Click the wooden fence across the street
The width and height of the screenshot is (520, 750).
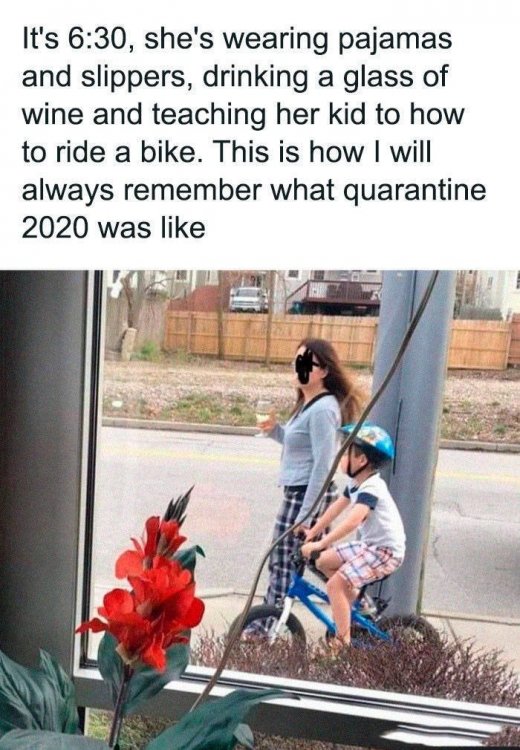click(335, 339)
